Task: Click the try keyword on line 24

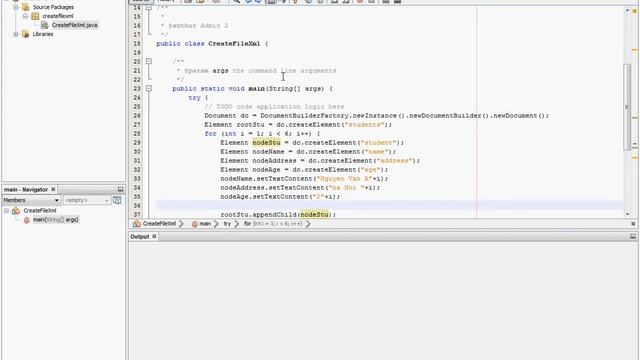Action: (194, 98)
